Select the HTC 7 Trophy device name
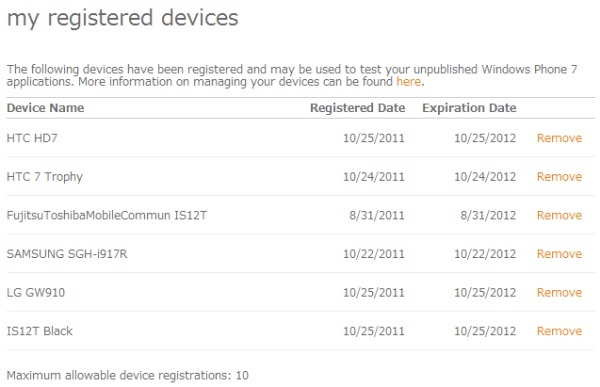The height and width of the screenshot is (387, 600). 45,177
